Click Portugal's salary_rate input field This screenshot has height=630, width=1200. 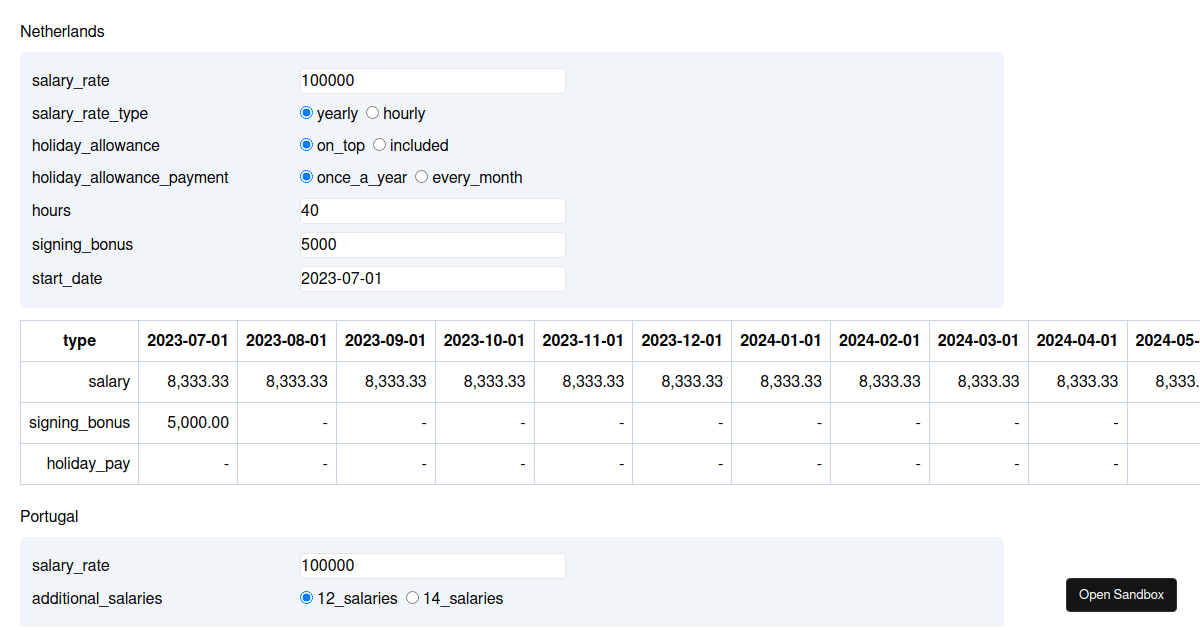pos(432,565)
